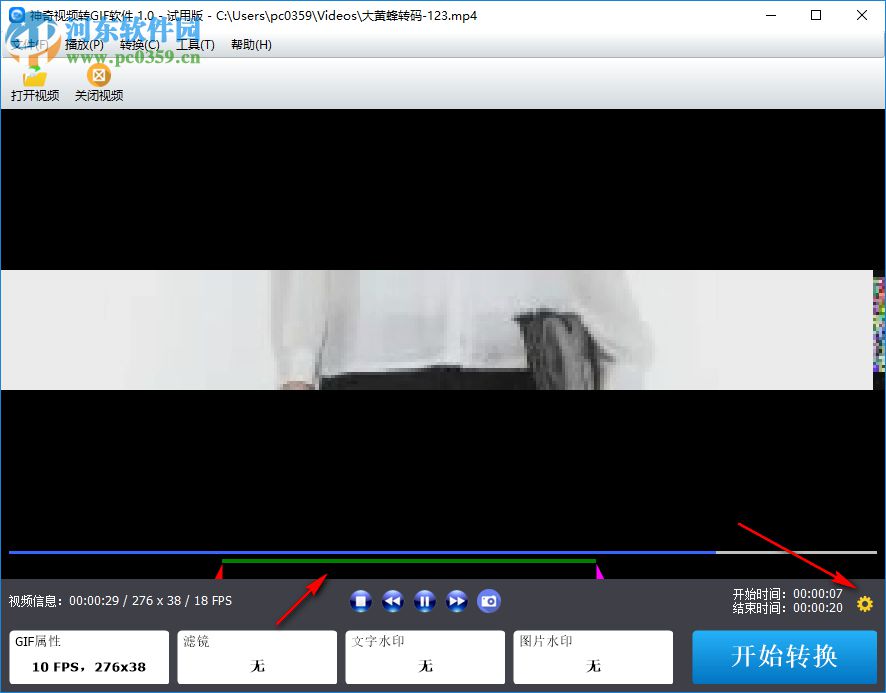This screenshot has height=693, width=886.
Task: Select the red start-time marker
Action: [x=219, y=571]
